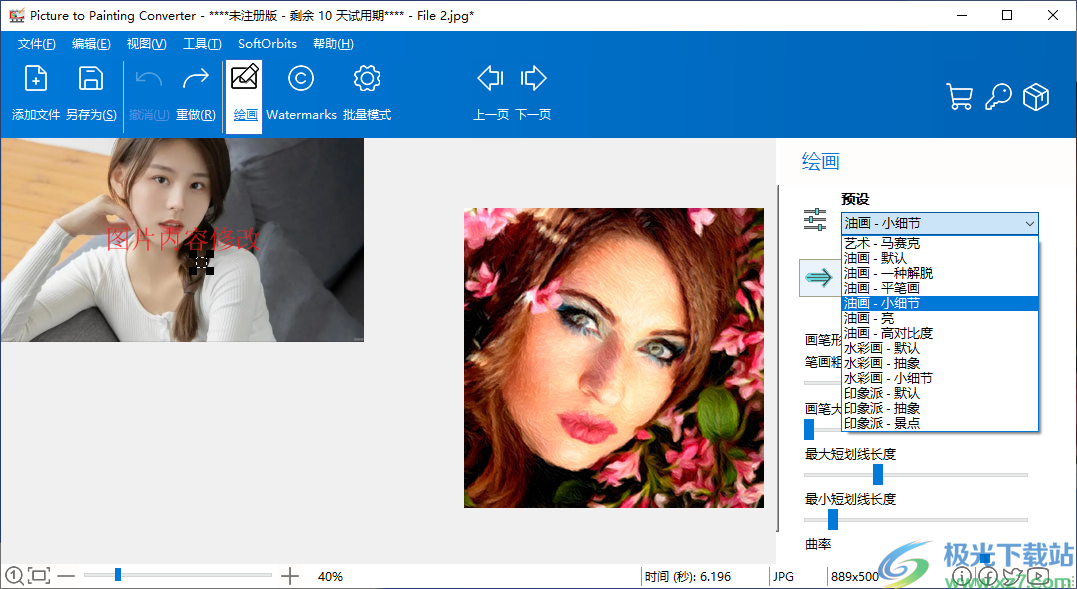The image size is (1077, 589).
Task: Select preset 油画 - 亮
Action: [x=940, y=319]
